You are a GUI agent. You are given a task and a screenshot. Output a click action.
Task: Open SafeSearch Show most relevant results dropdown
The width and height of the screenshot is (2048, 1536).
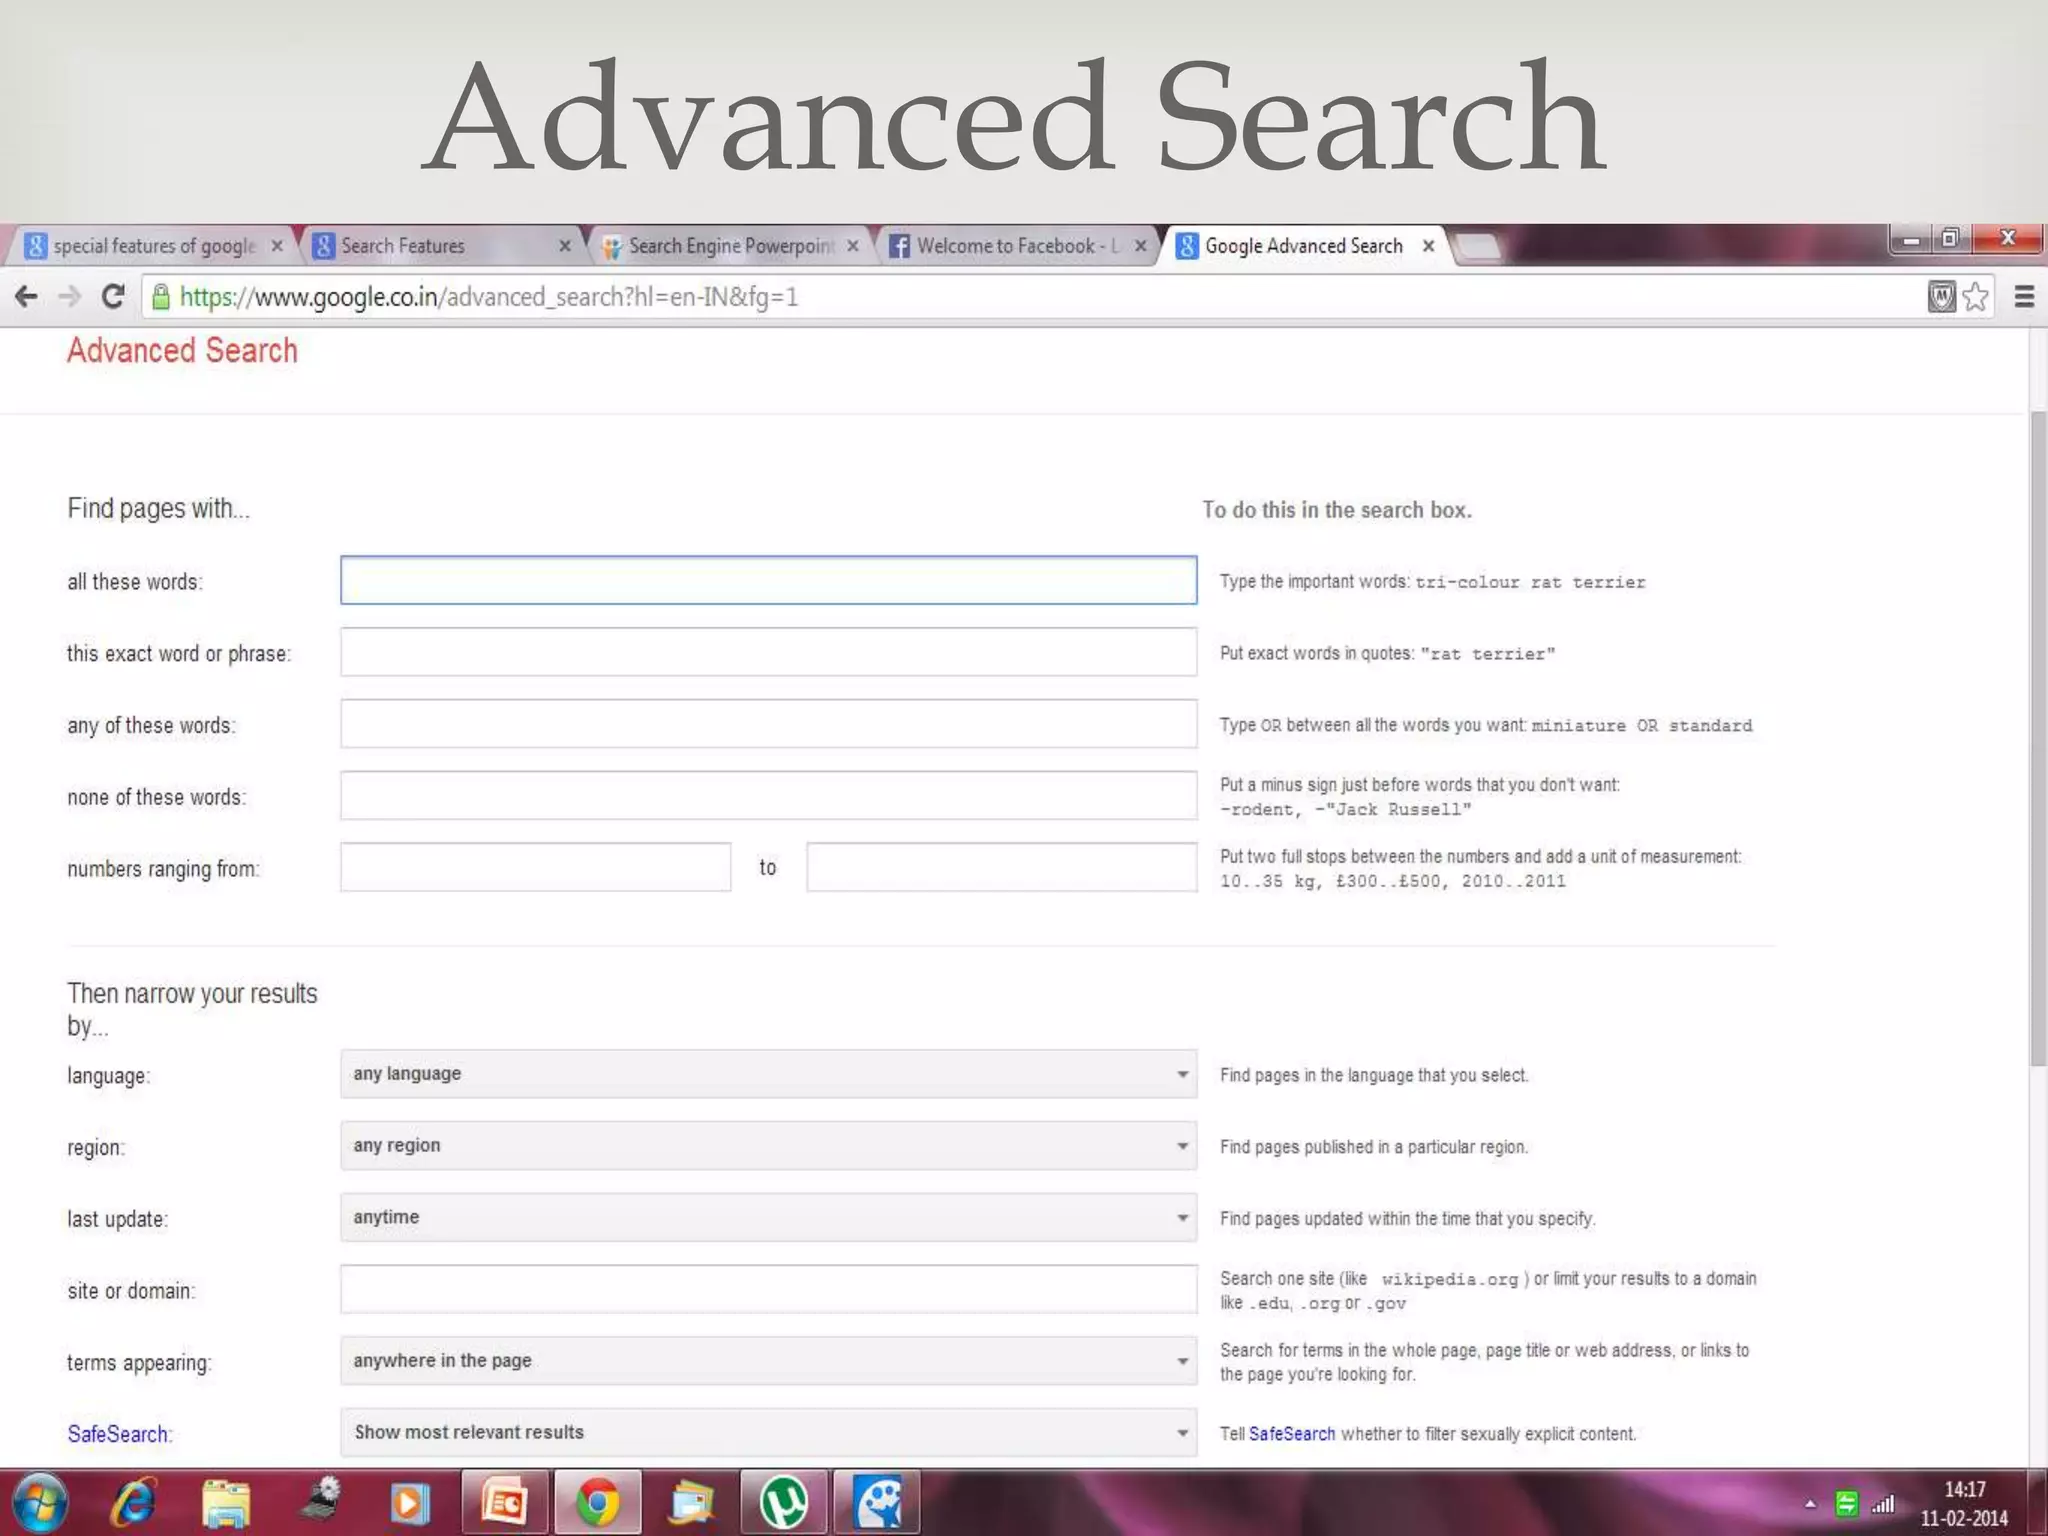pyautogui.click(x=768, y=1433)
